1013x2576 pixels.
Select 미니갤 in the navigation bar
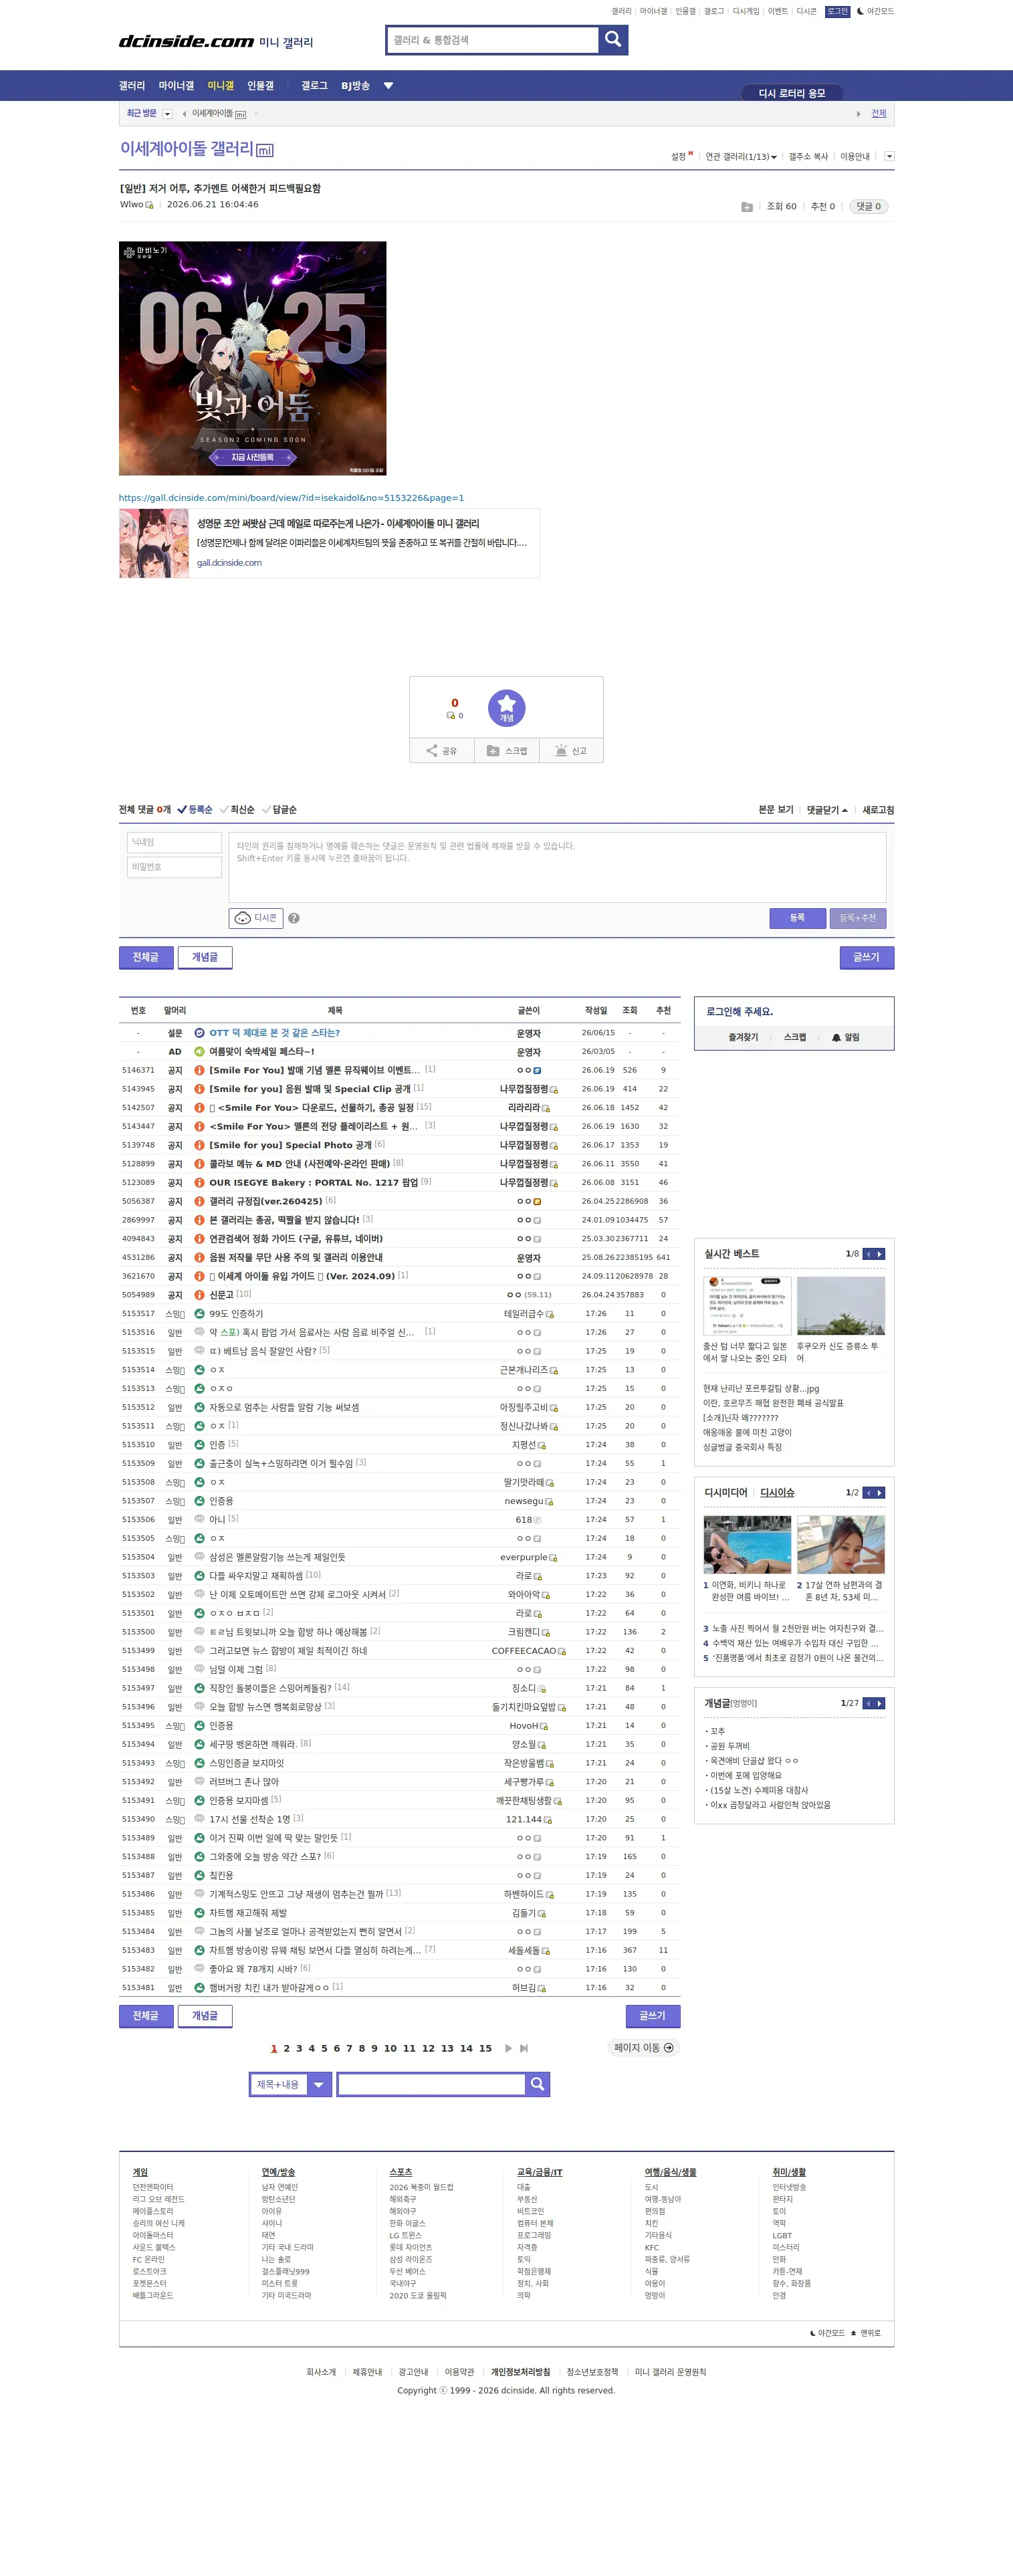[x=220, y=86]
